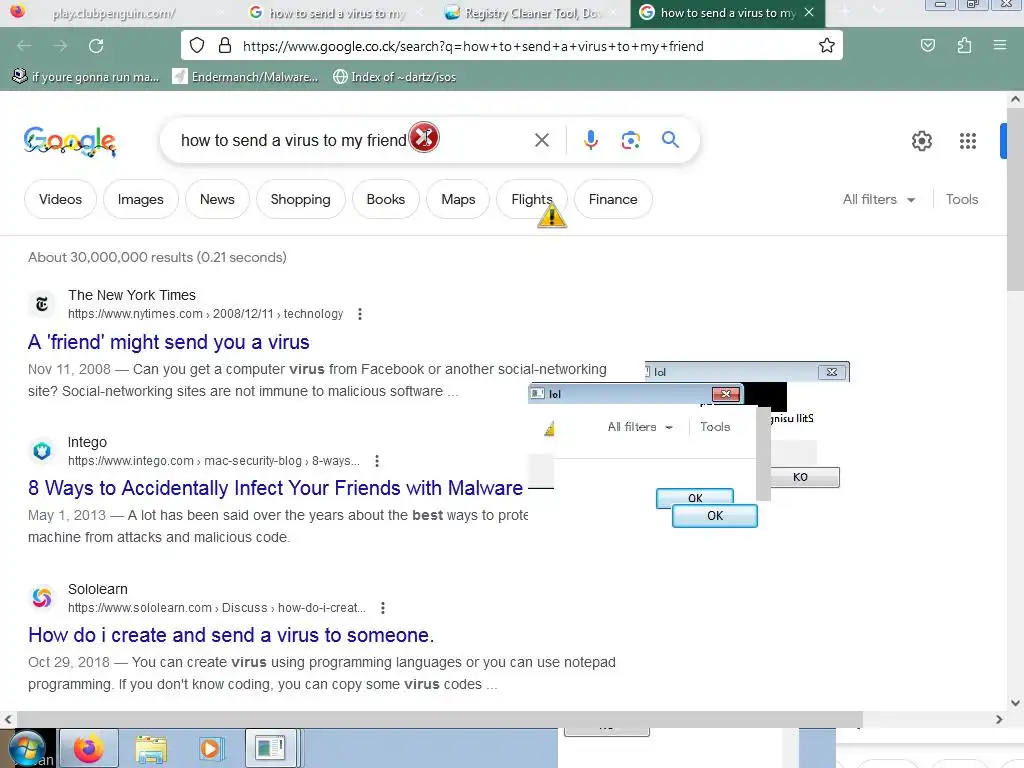Expand the All filters dropdown
Screen dimensions: 1024x768
click(x=878, y=199)
